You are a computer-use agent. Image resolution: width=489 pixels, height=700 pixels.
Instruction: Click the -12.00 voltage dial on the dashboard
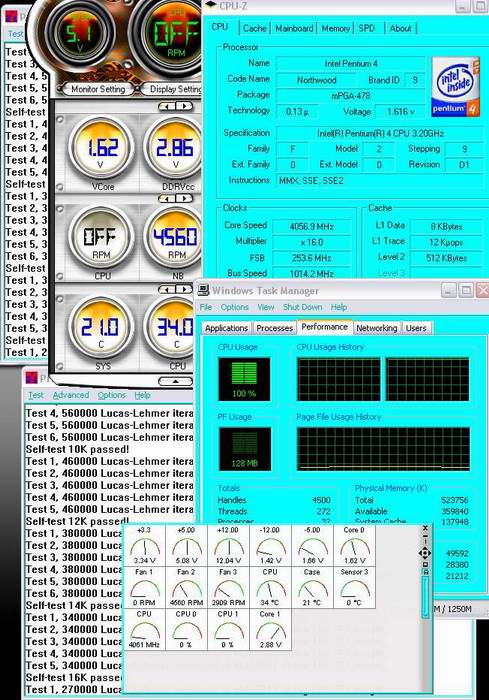pyautogui.click(x=270, y=546)
